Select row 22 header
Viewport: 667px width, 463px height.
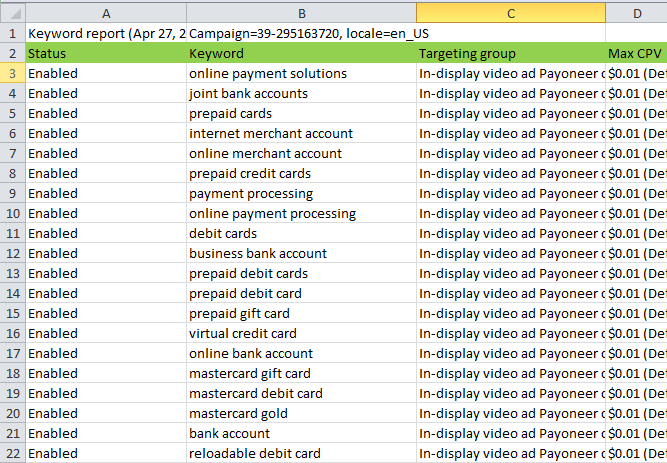[x=13, y=453]
